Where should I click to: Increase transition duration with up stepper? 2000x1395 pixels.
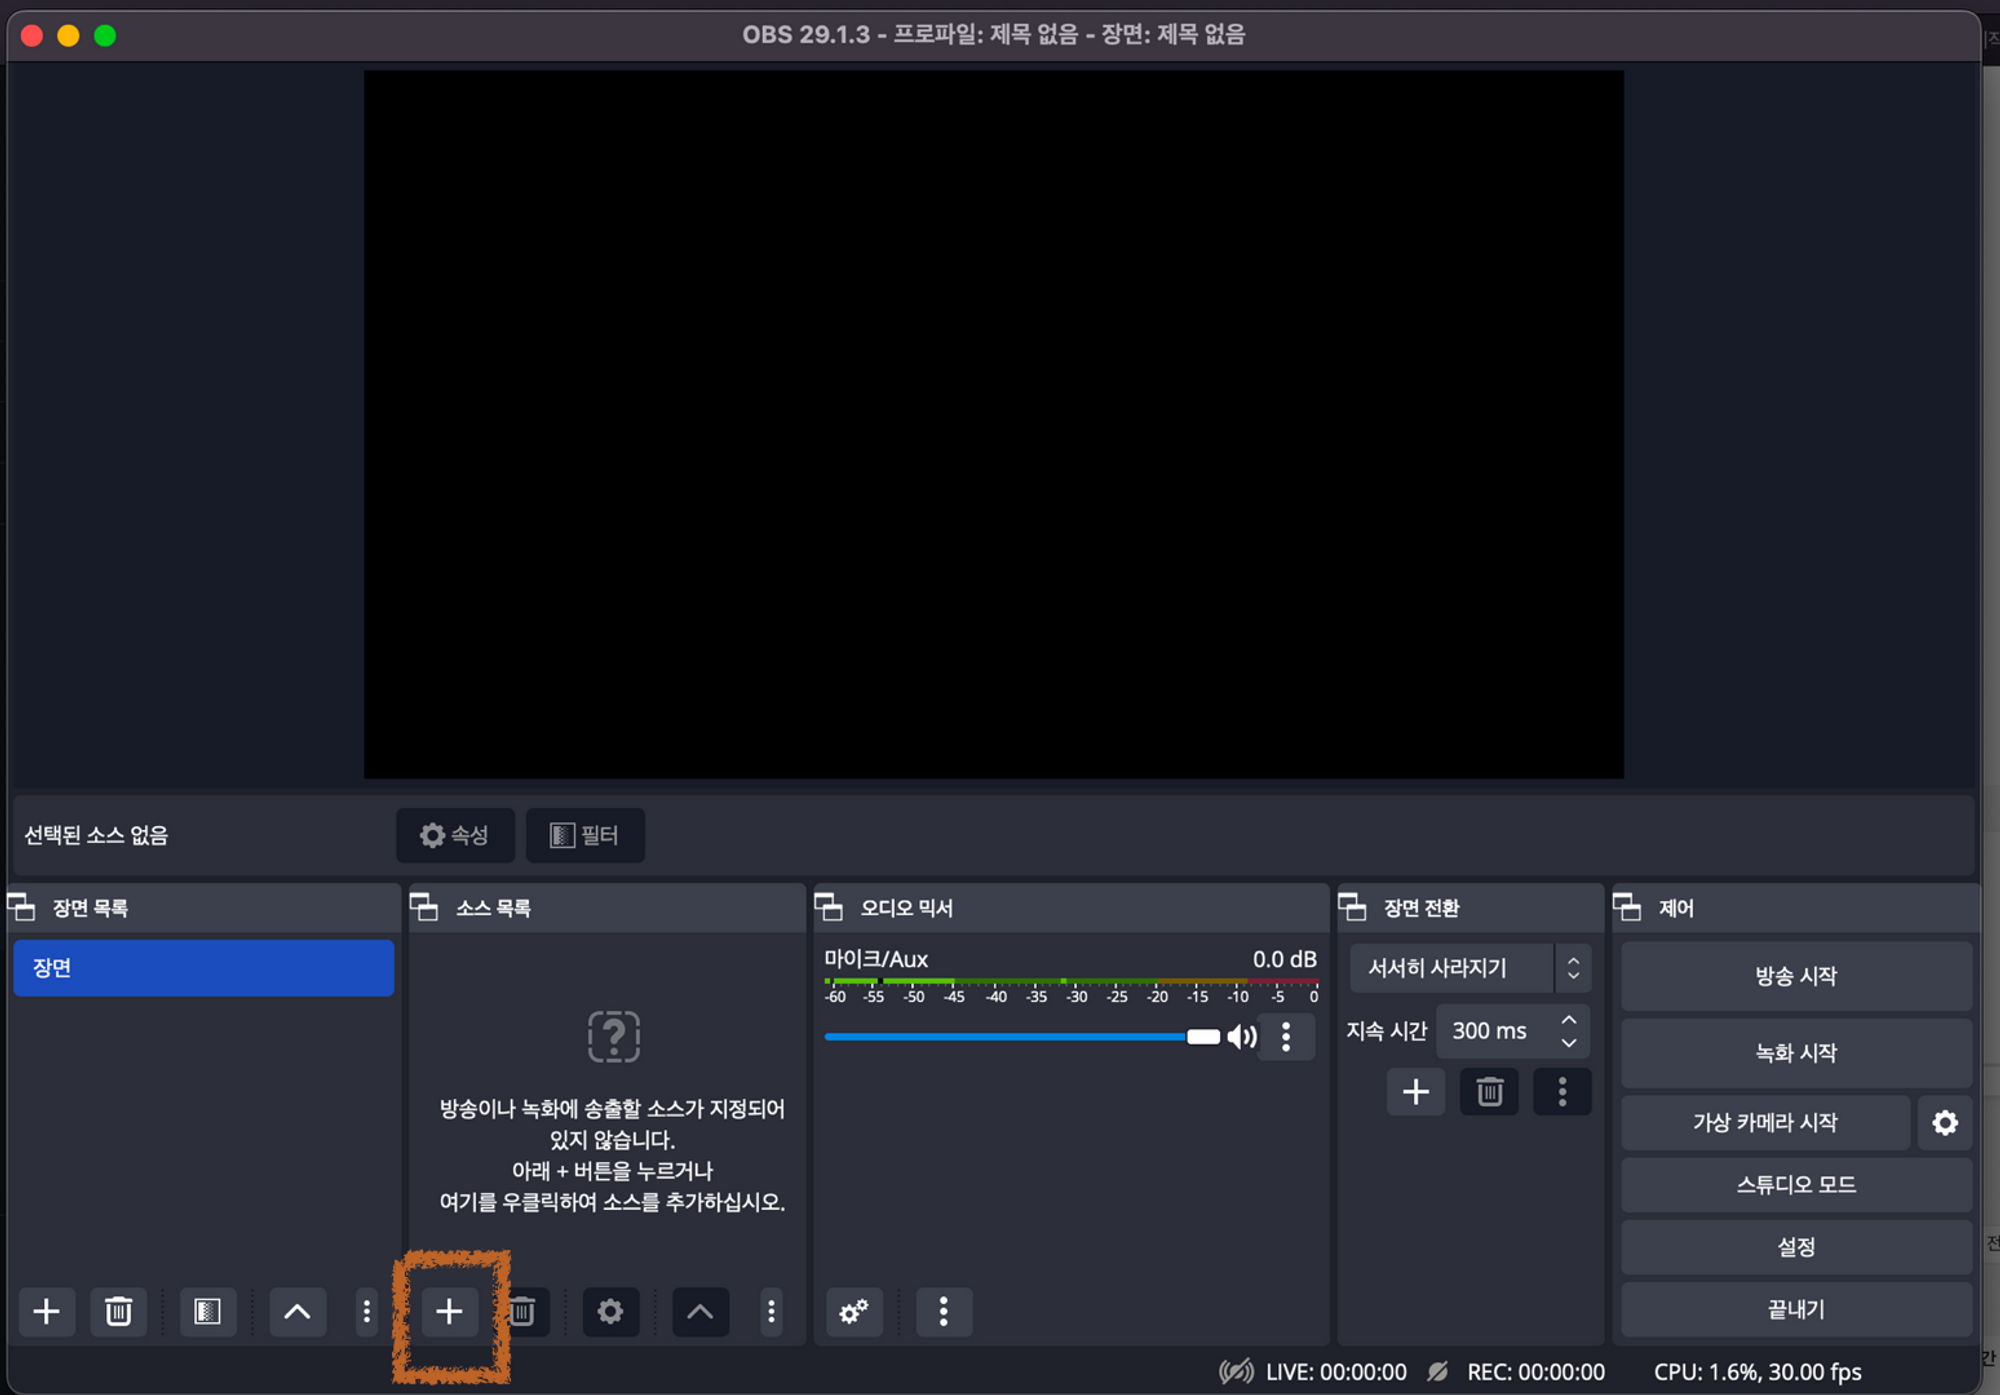point(1568,1020)
